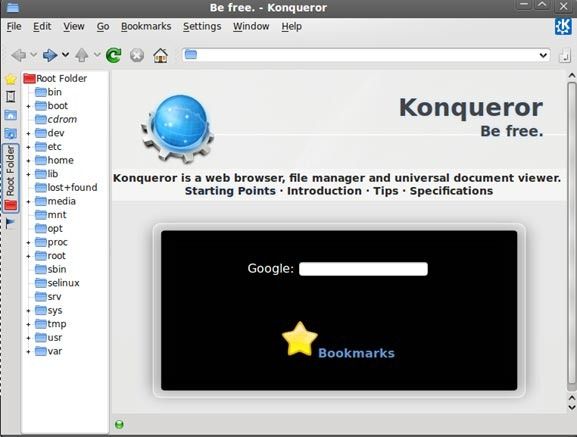This screenshot has height=437, width=577.
Task: Expand the dev folder
Action: (x=28, y=134)
